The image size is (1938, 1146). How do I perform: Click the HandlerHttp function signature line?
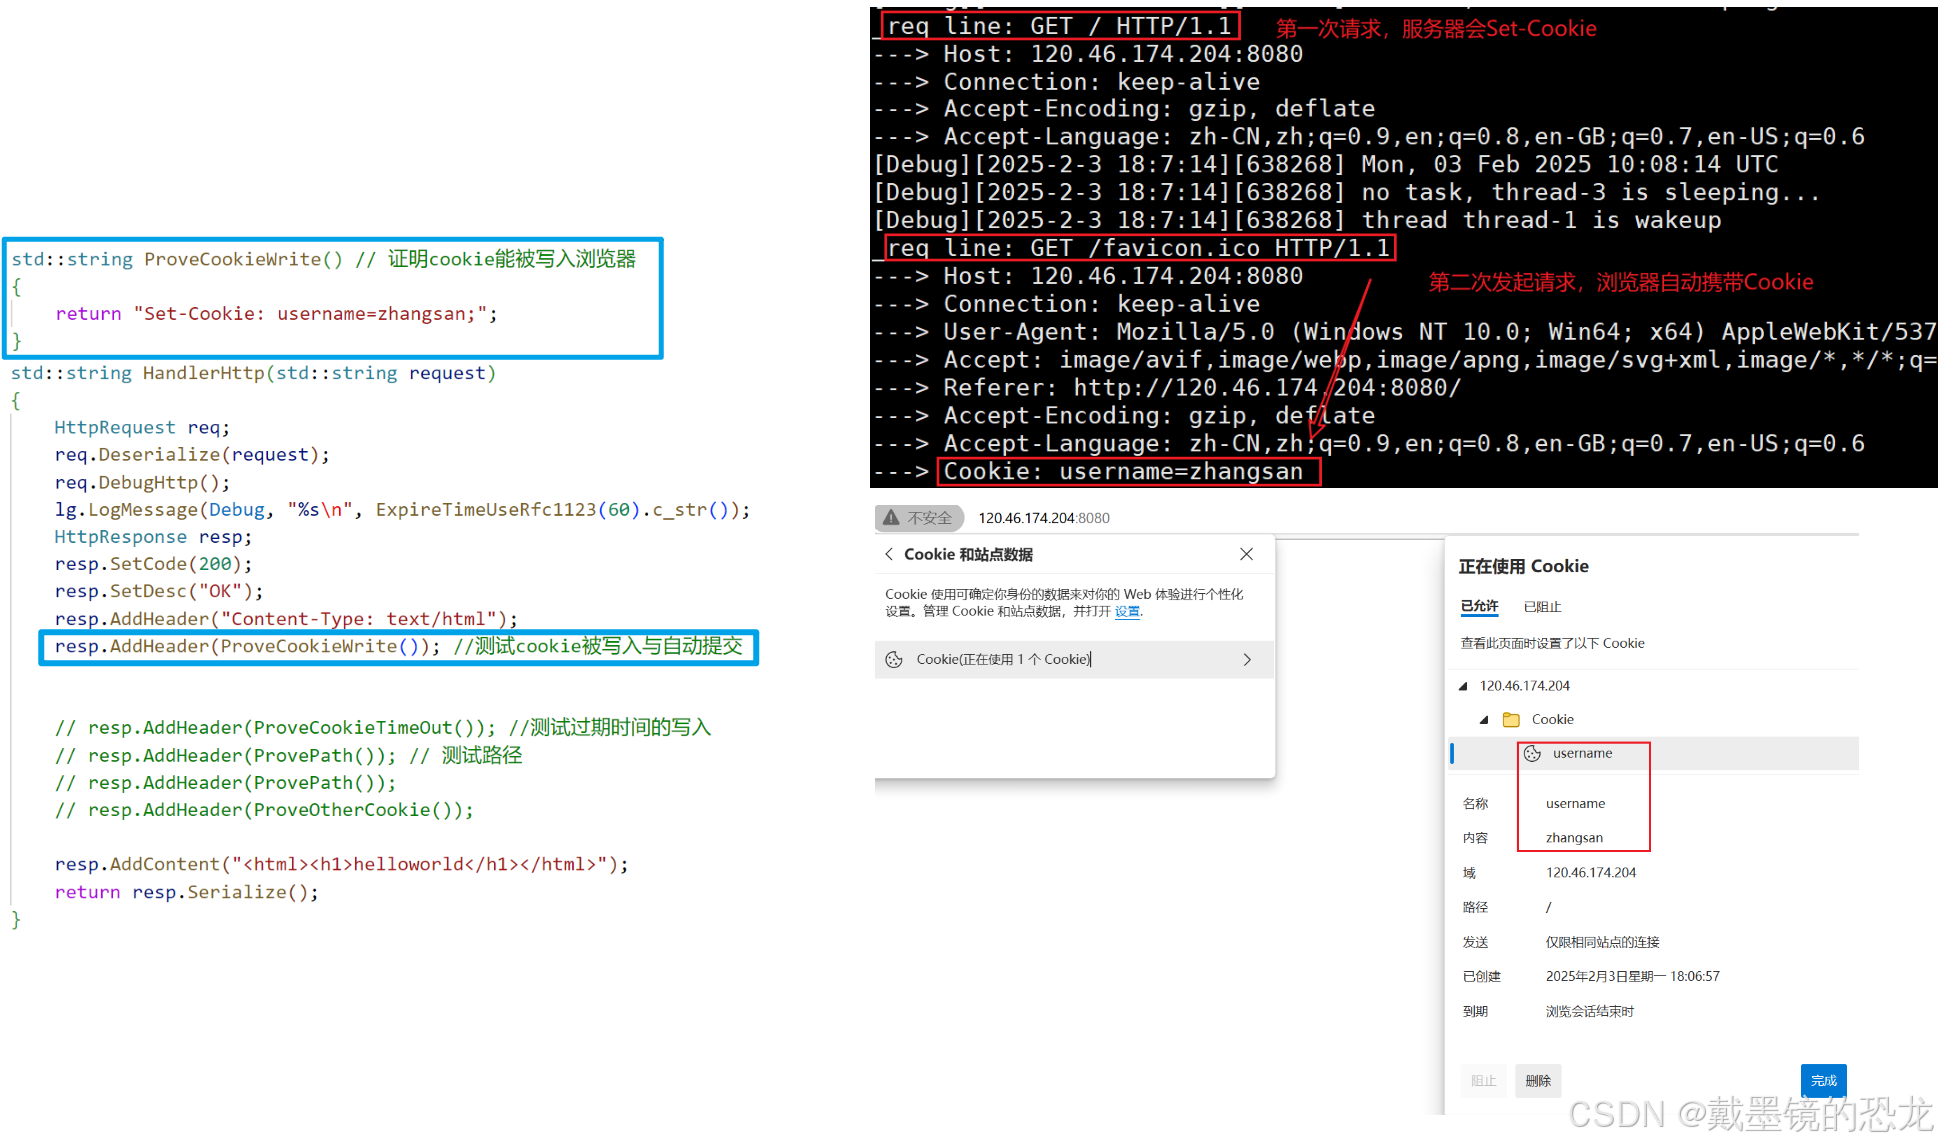[253, 374]
